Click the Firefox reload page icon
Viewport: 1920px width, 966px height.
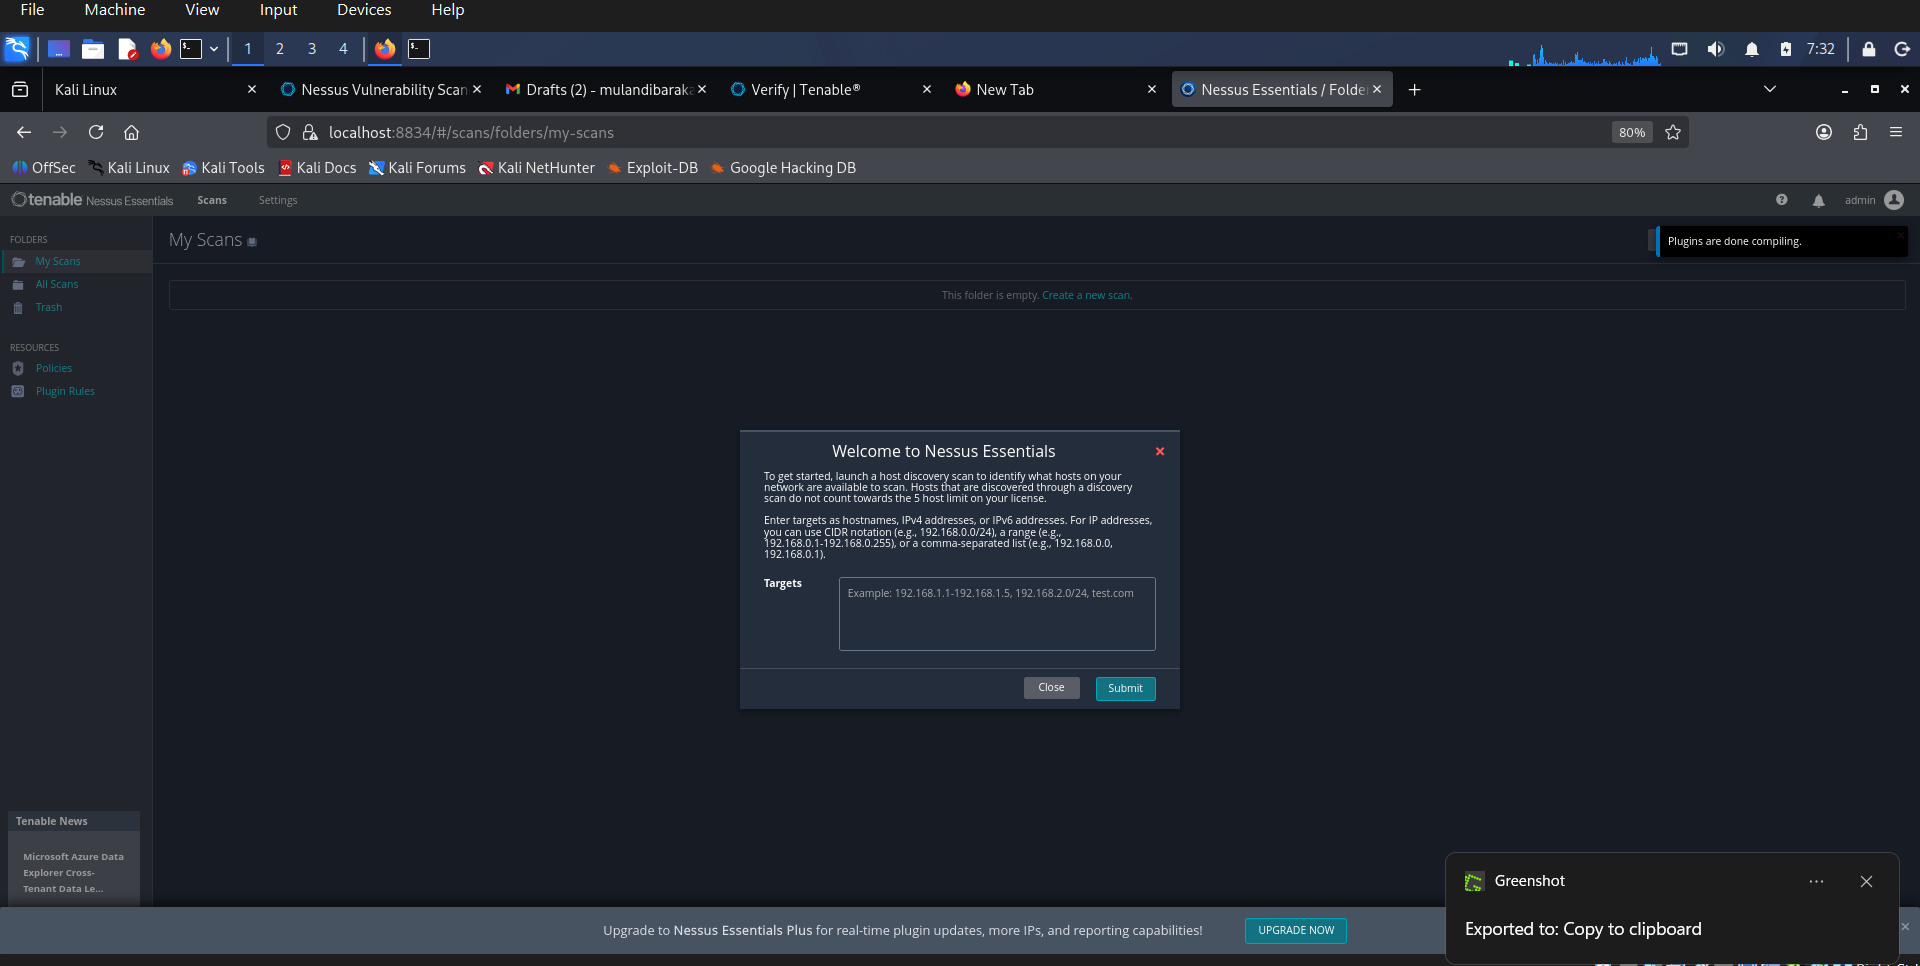[x=96, y=132]
